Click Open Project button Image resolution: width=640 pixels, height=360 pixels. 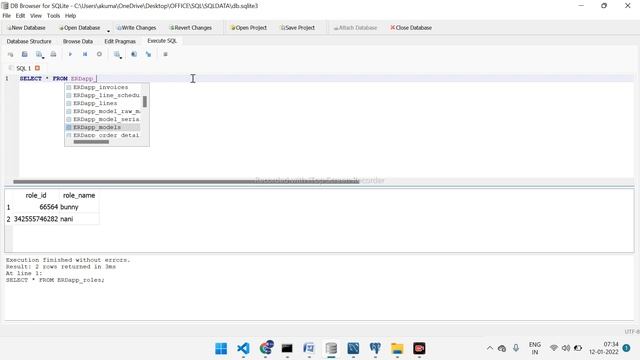click(249, 28)
